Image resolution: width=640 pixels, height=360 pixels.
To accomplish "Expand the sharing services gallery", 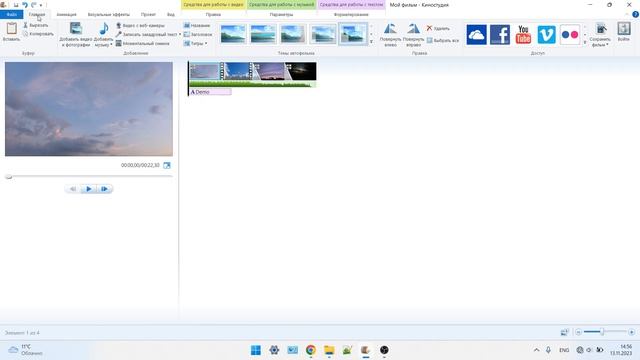I will pyautogui.click(x=585, y=42).
